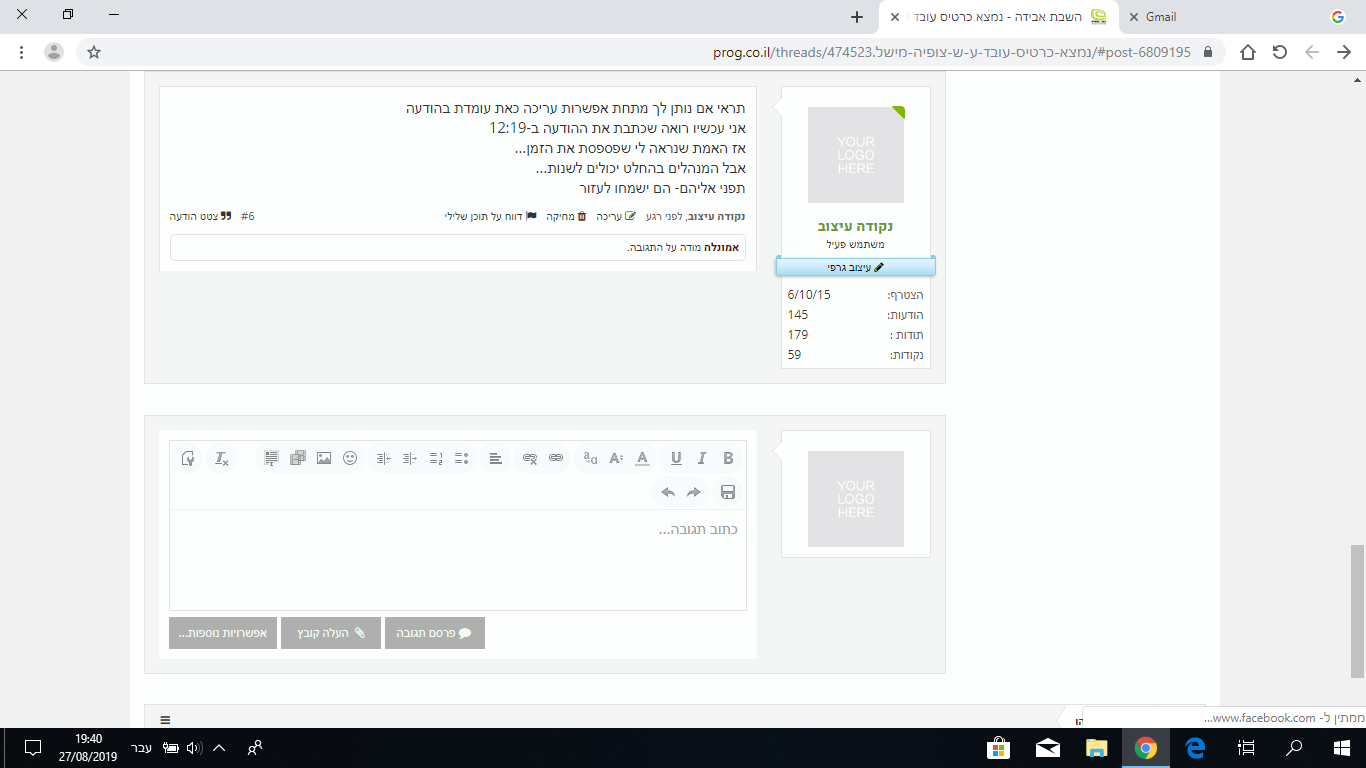Open the Windows Start menu
1366x768 pixels.
point(1342,747)
